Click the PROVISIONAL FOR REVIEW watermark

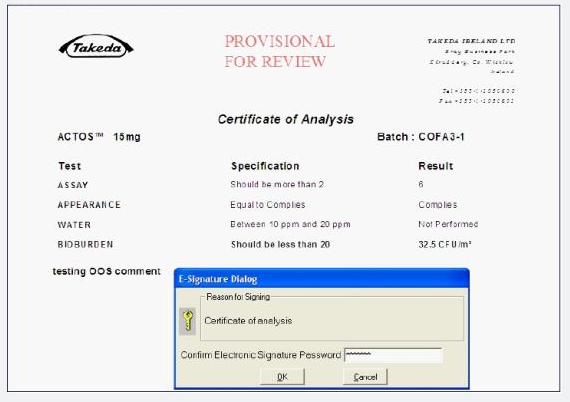coord(280,51)
